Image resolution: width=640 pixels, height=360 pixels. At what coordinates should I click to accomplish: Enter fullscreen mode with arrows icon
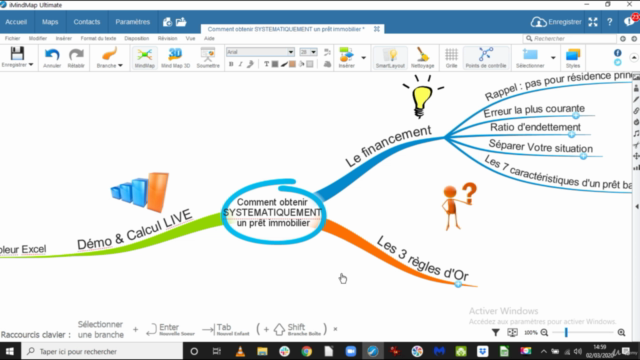tap(593, 22)
